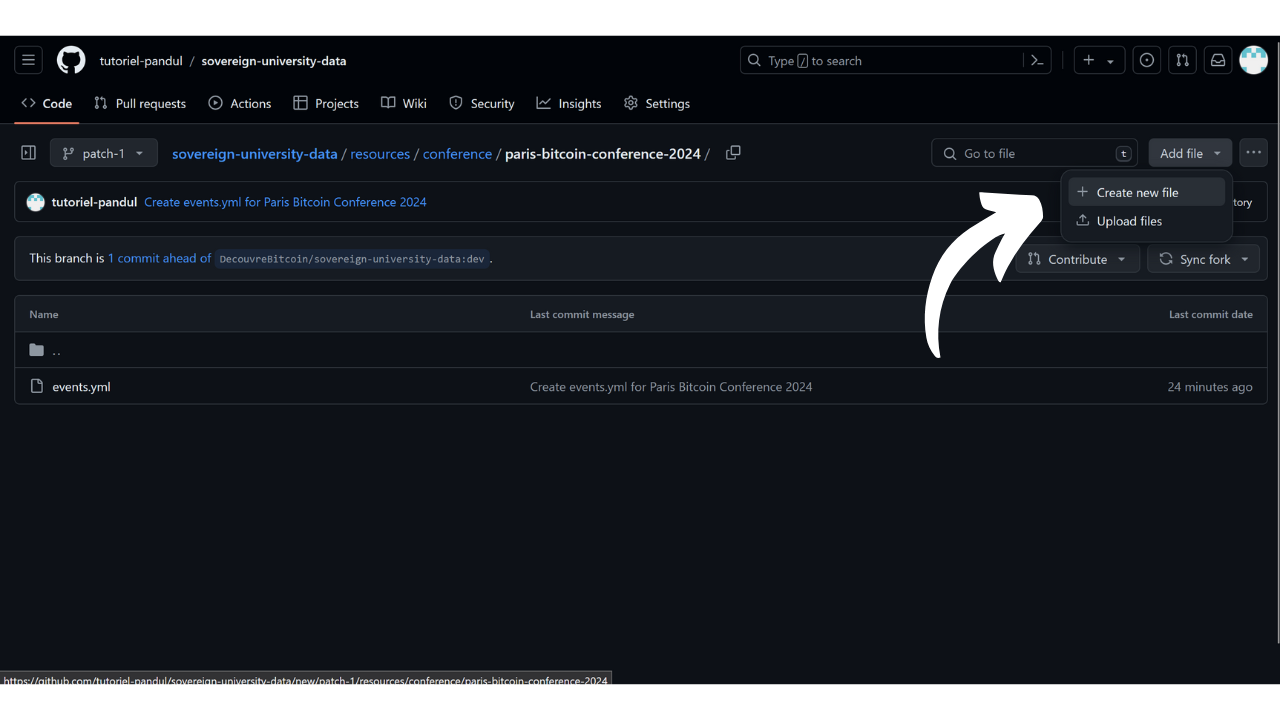Viewport: 1280px width, 720px height.
Task: Click the GitHub logo homepage icon
Action: [x=71, y=61]
